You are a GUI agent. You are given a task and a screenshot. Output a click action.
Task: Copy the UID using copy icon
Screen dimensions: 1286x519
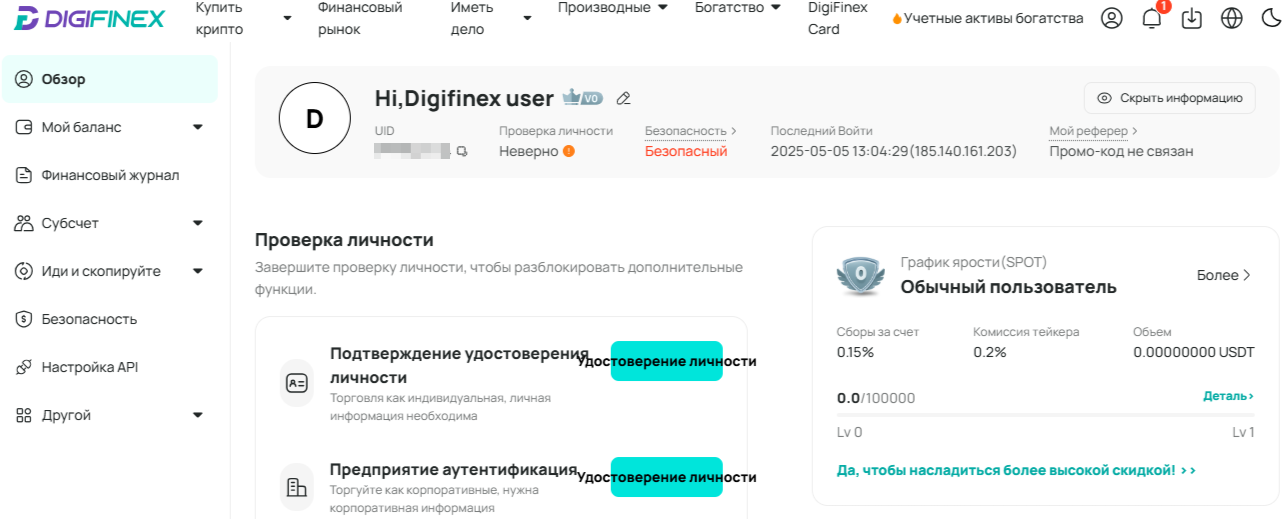[461, 152]
